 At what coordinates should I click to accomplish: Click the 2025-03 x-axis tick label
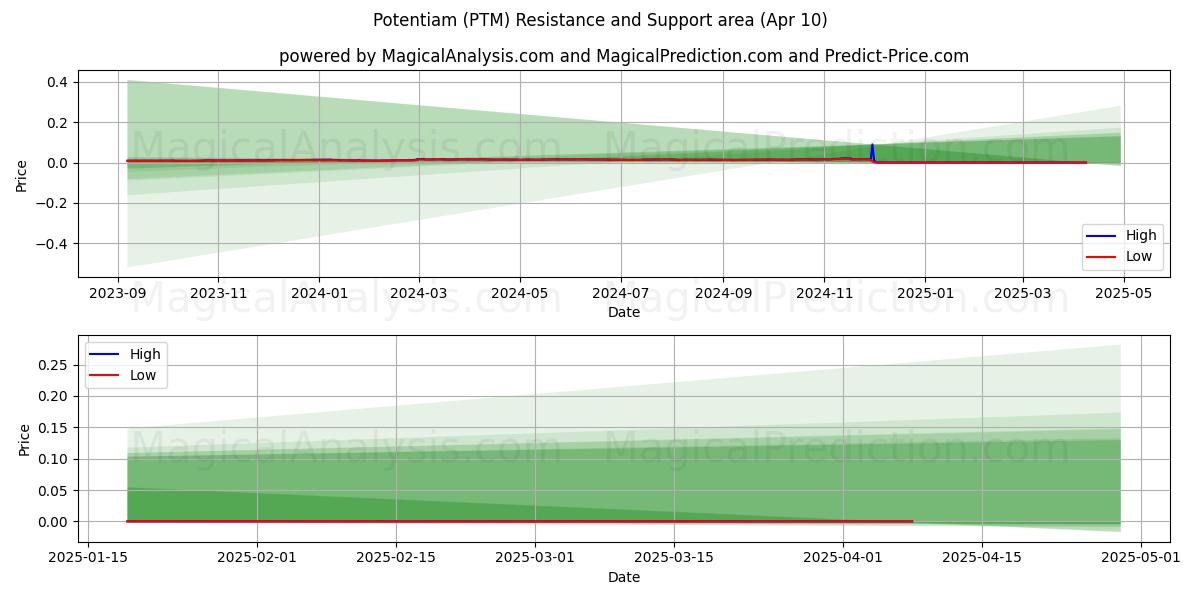(x=1022, y=294)
